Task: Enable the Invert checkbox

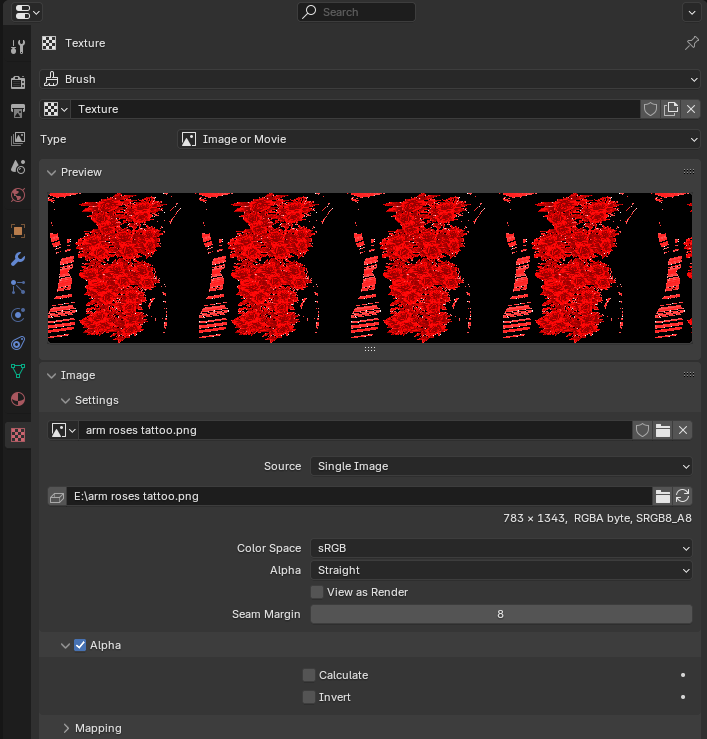Action: click(309, 698)
